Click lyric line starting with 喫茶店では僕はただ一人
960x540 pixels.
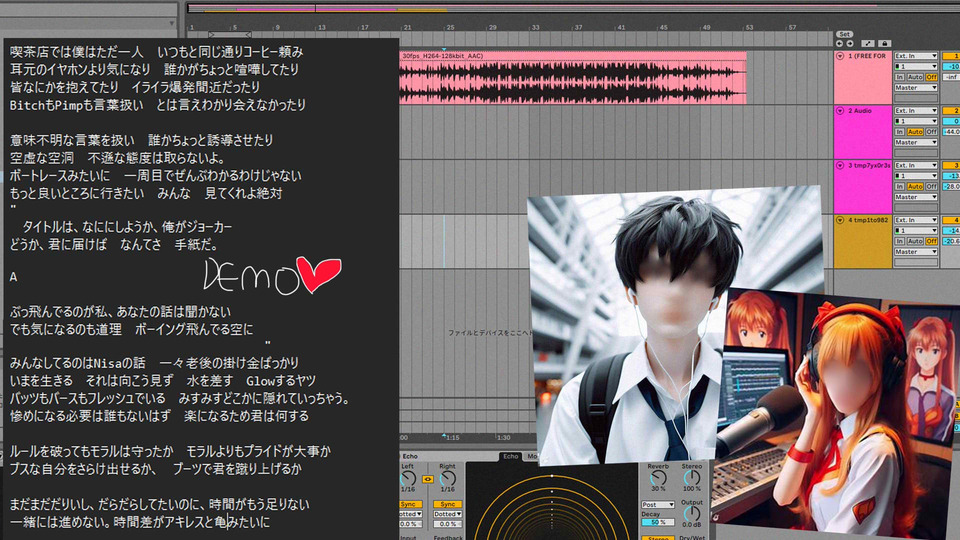click(x=157, y=52)
